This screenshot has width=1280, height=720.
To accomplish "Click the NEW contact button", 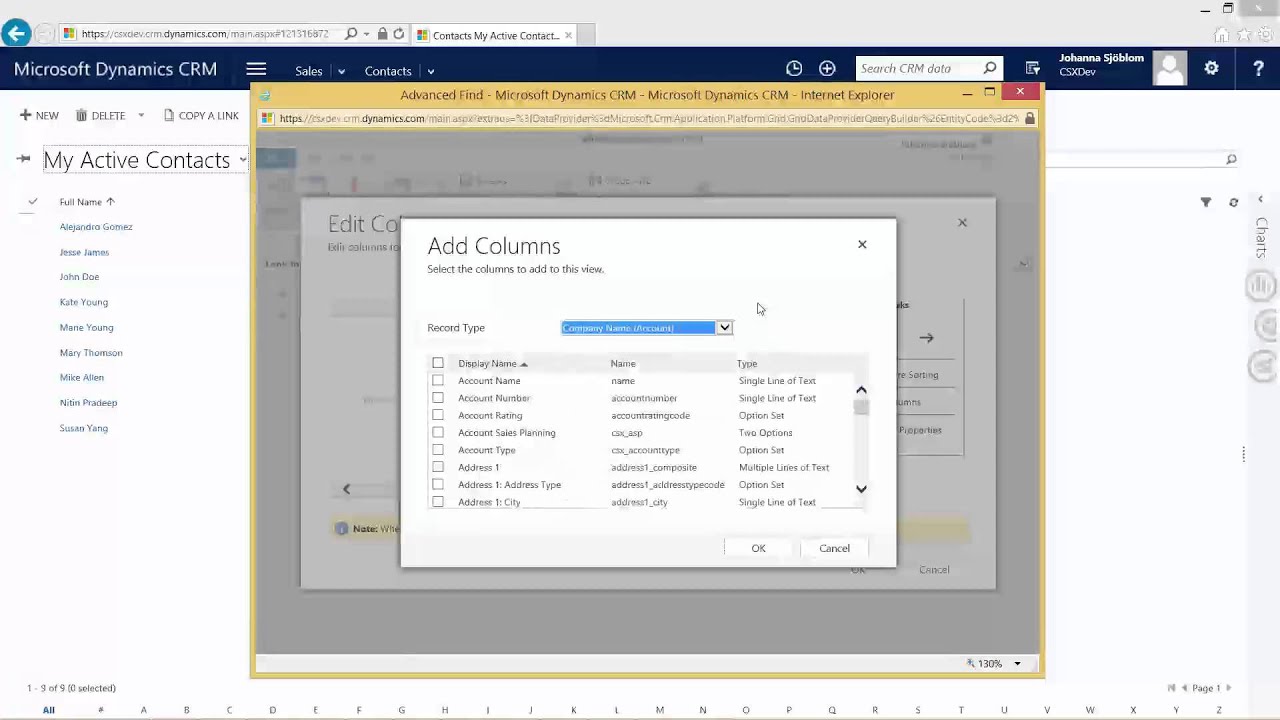I will 39,115.
